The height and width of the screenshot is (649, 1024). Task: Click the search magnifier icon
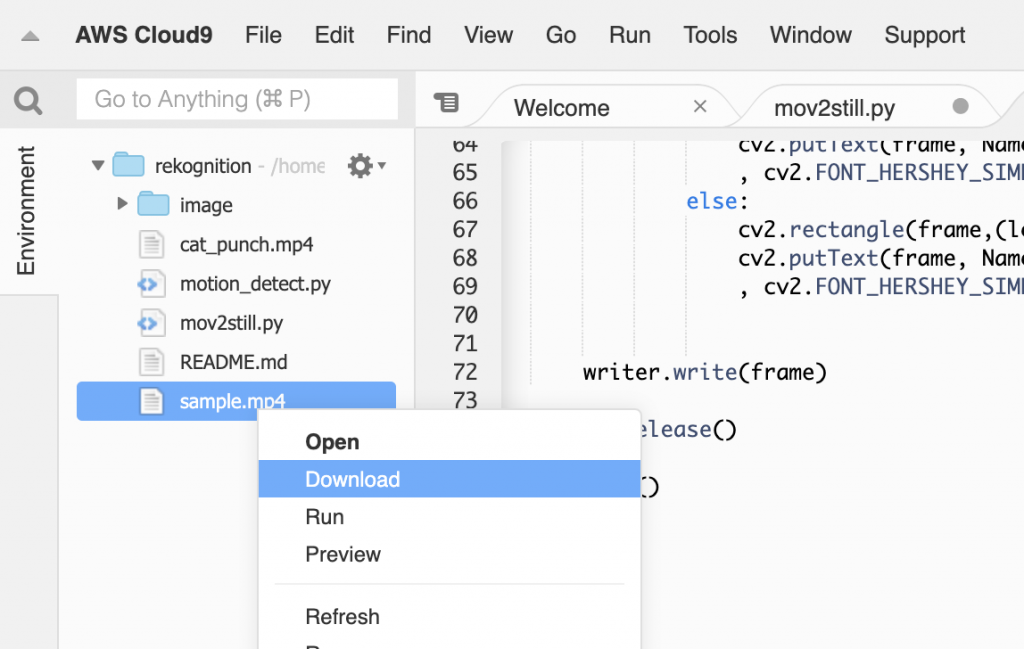pyautogui.click(x=28, y=101)
